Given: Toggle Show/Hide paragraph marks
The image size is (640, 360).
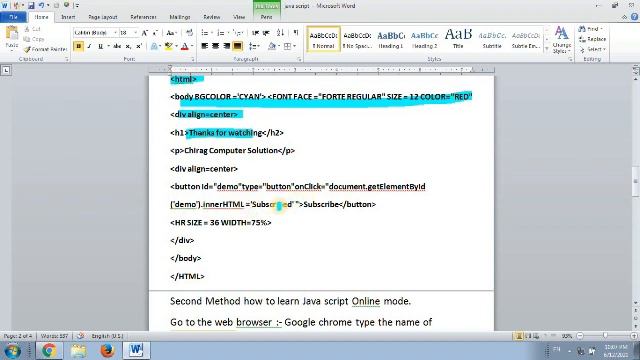Looking at the screenshot, I should tap(296, 33).
